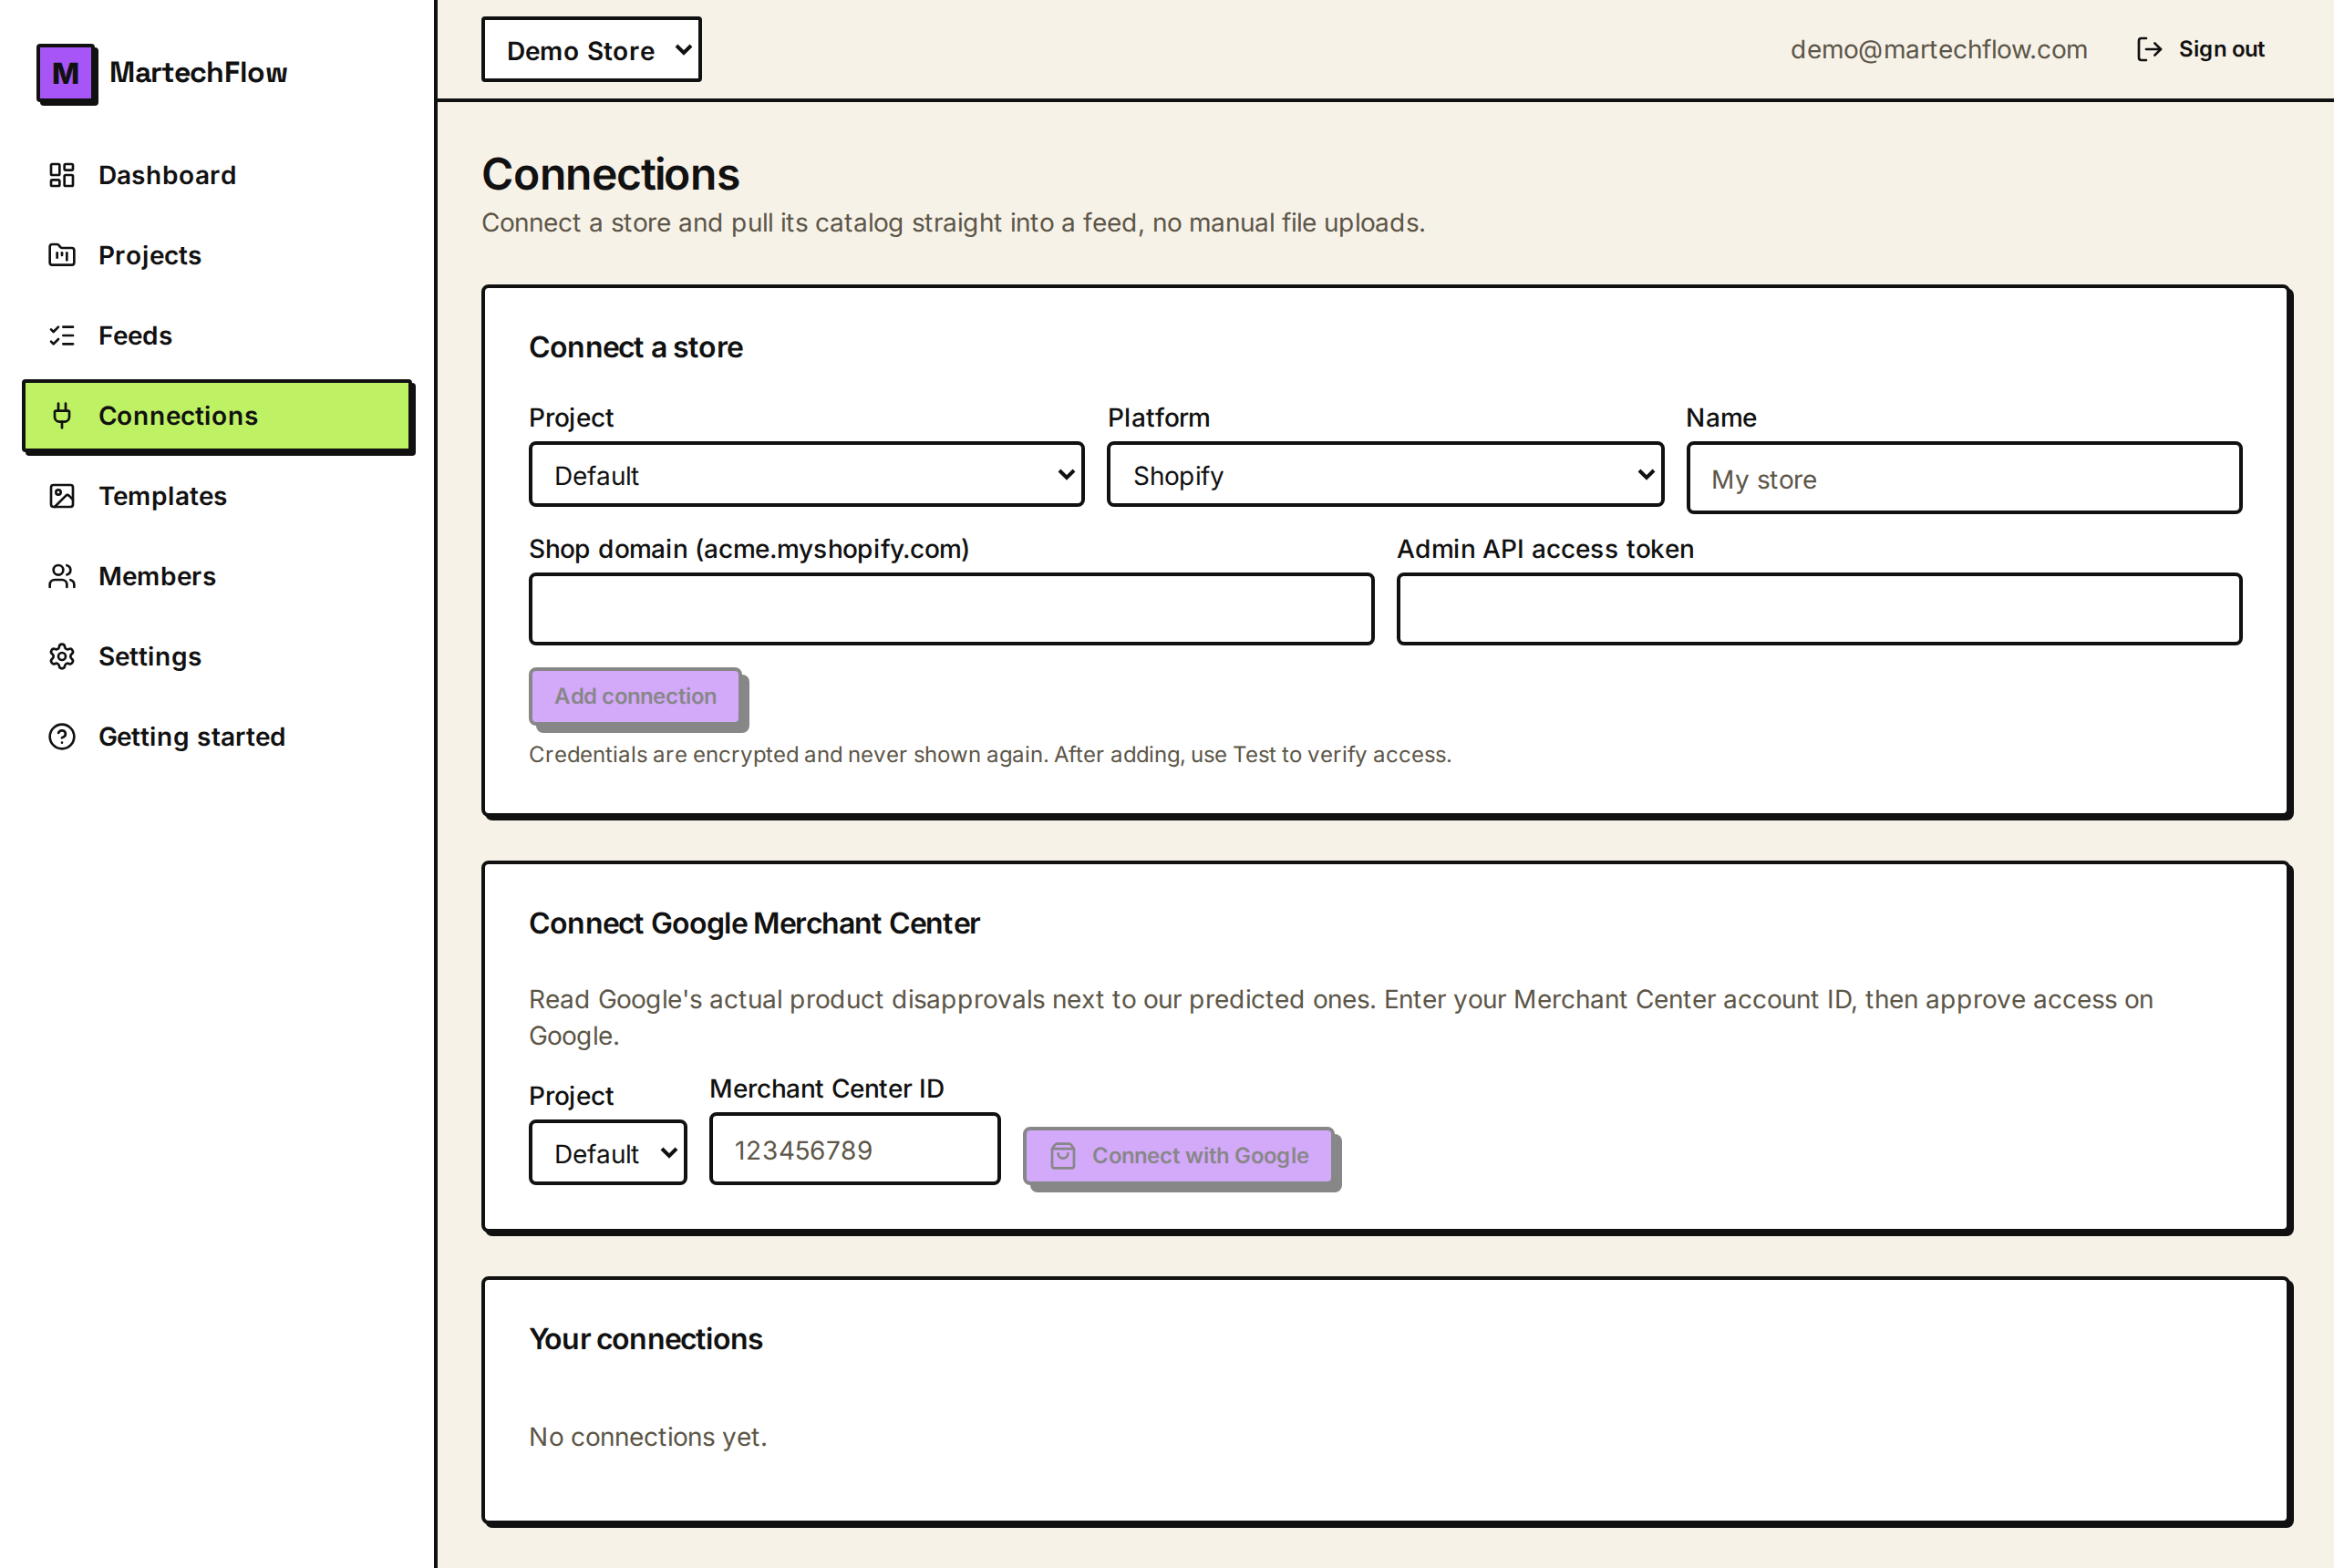Image resolution: width=2334 pixels, height=1568 pixels.
Task: Expand the Project dropdown in Connect a store
Action: tap(806, 474)
